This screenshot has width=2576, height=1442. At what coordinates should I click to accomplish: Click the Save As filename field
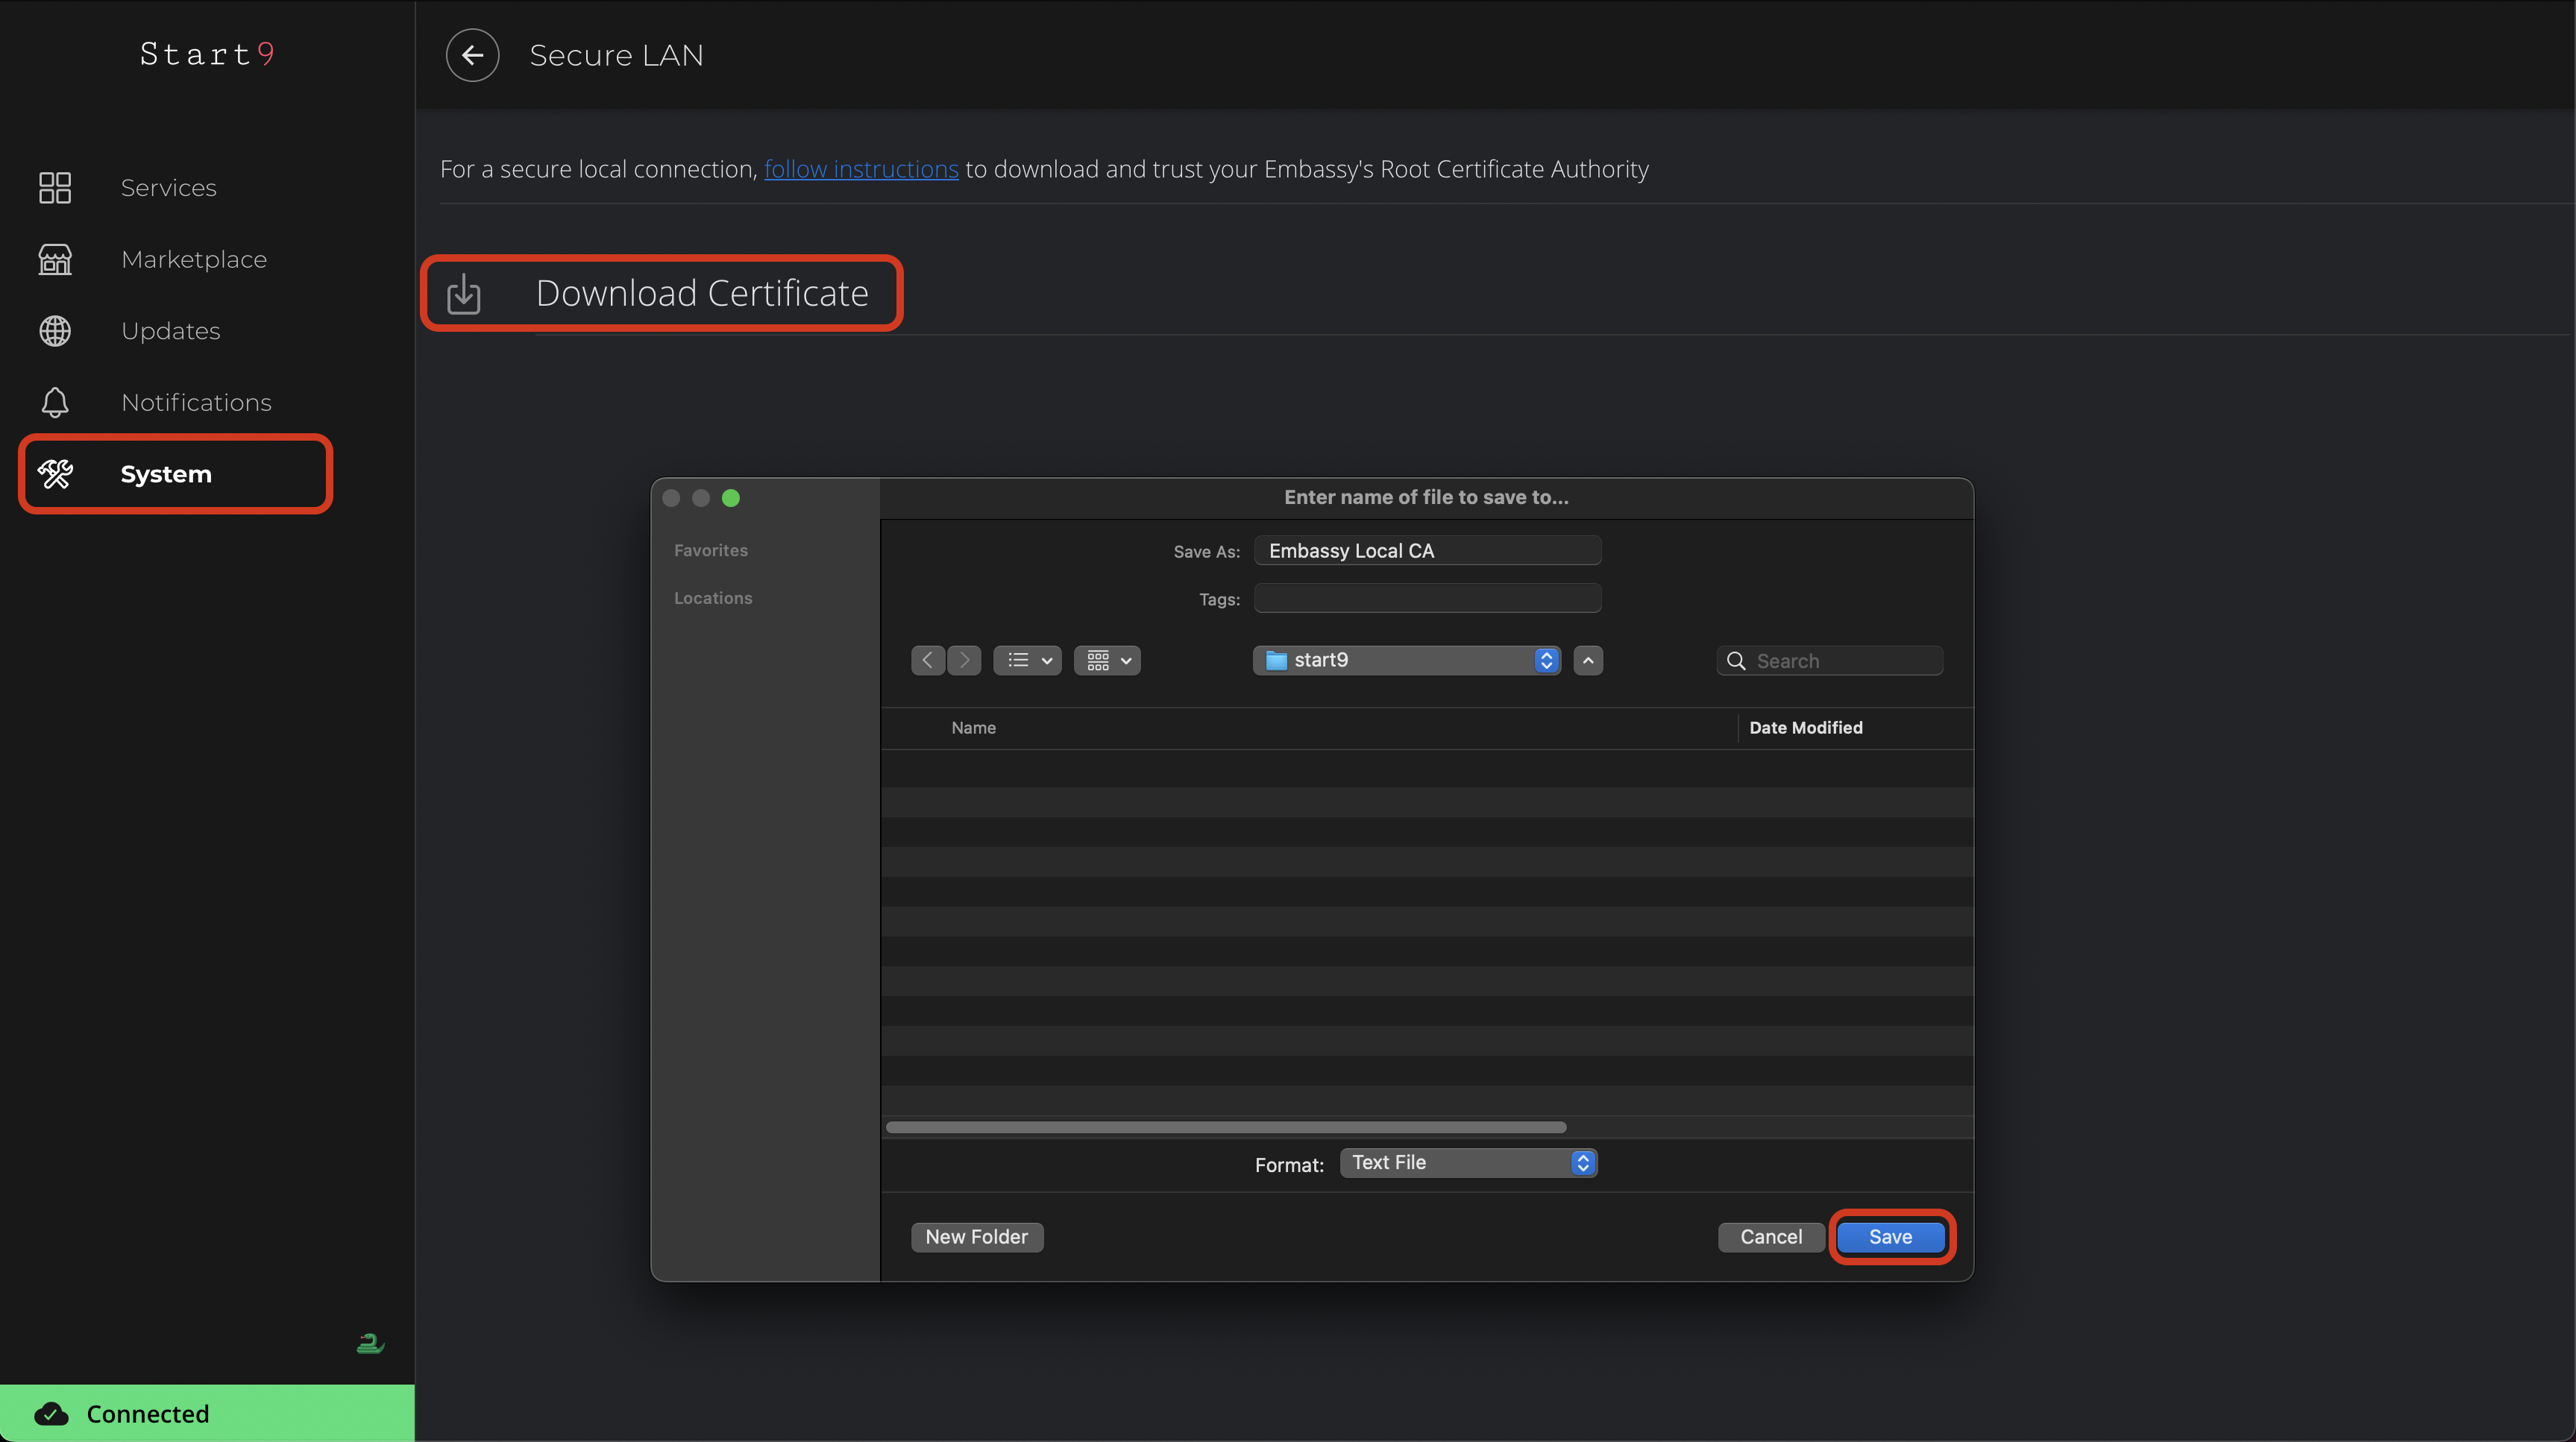[1427, 551]
